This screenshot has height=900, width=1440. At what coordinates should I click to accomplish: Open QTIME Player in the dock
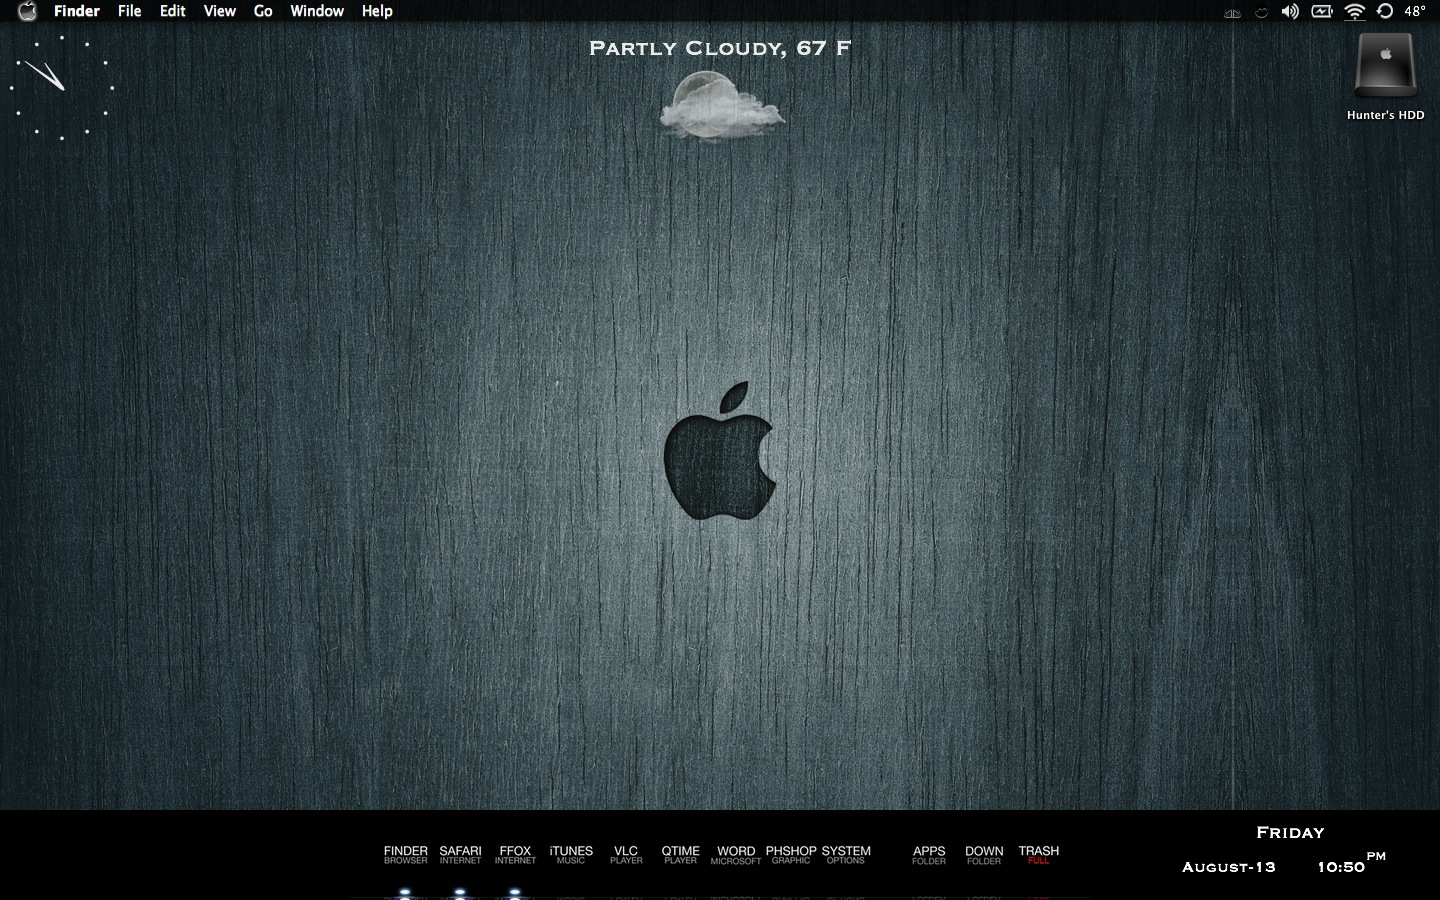[680, 854]
